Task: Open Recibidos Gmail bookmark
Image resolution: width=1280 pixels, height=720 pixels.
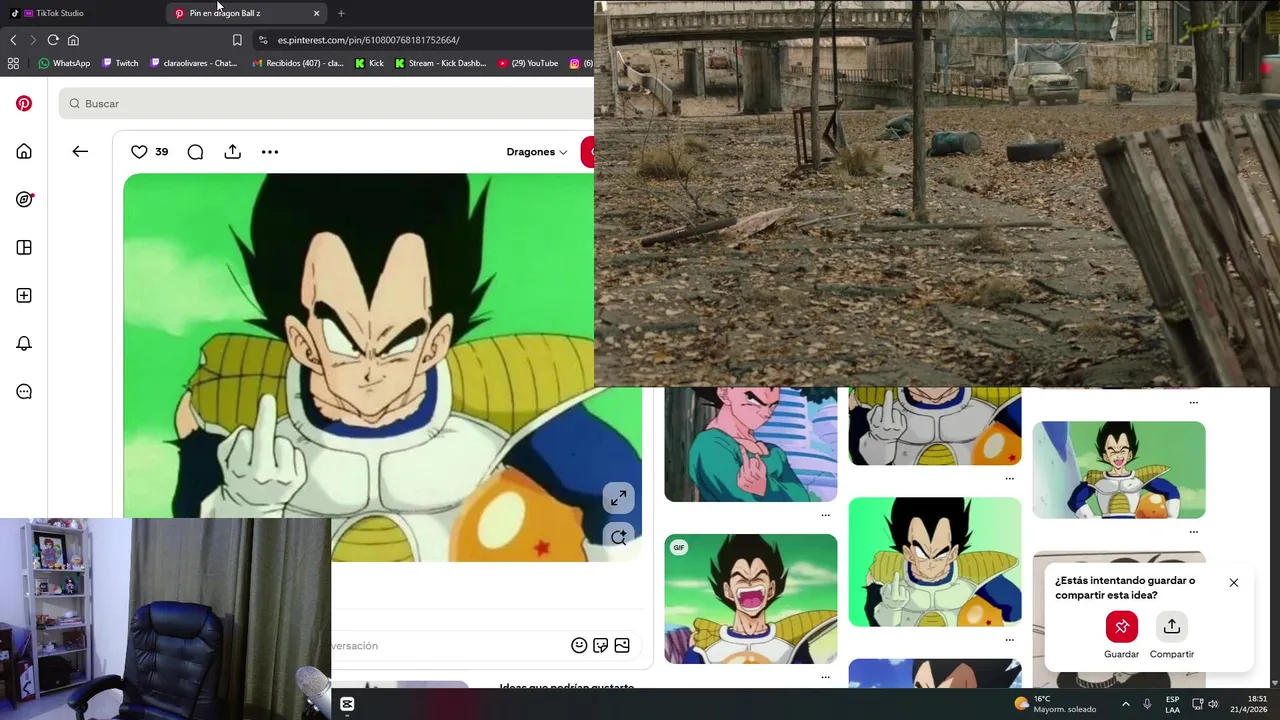Action: (x=298, y=63)
